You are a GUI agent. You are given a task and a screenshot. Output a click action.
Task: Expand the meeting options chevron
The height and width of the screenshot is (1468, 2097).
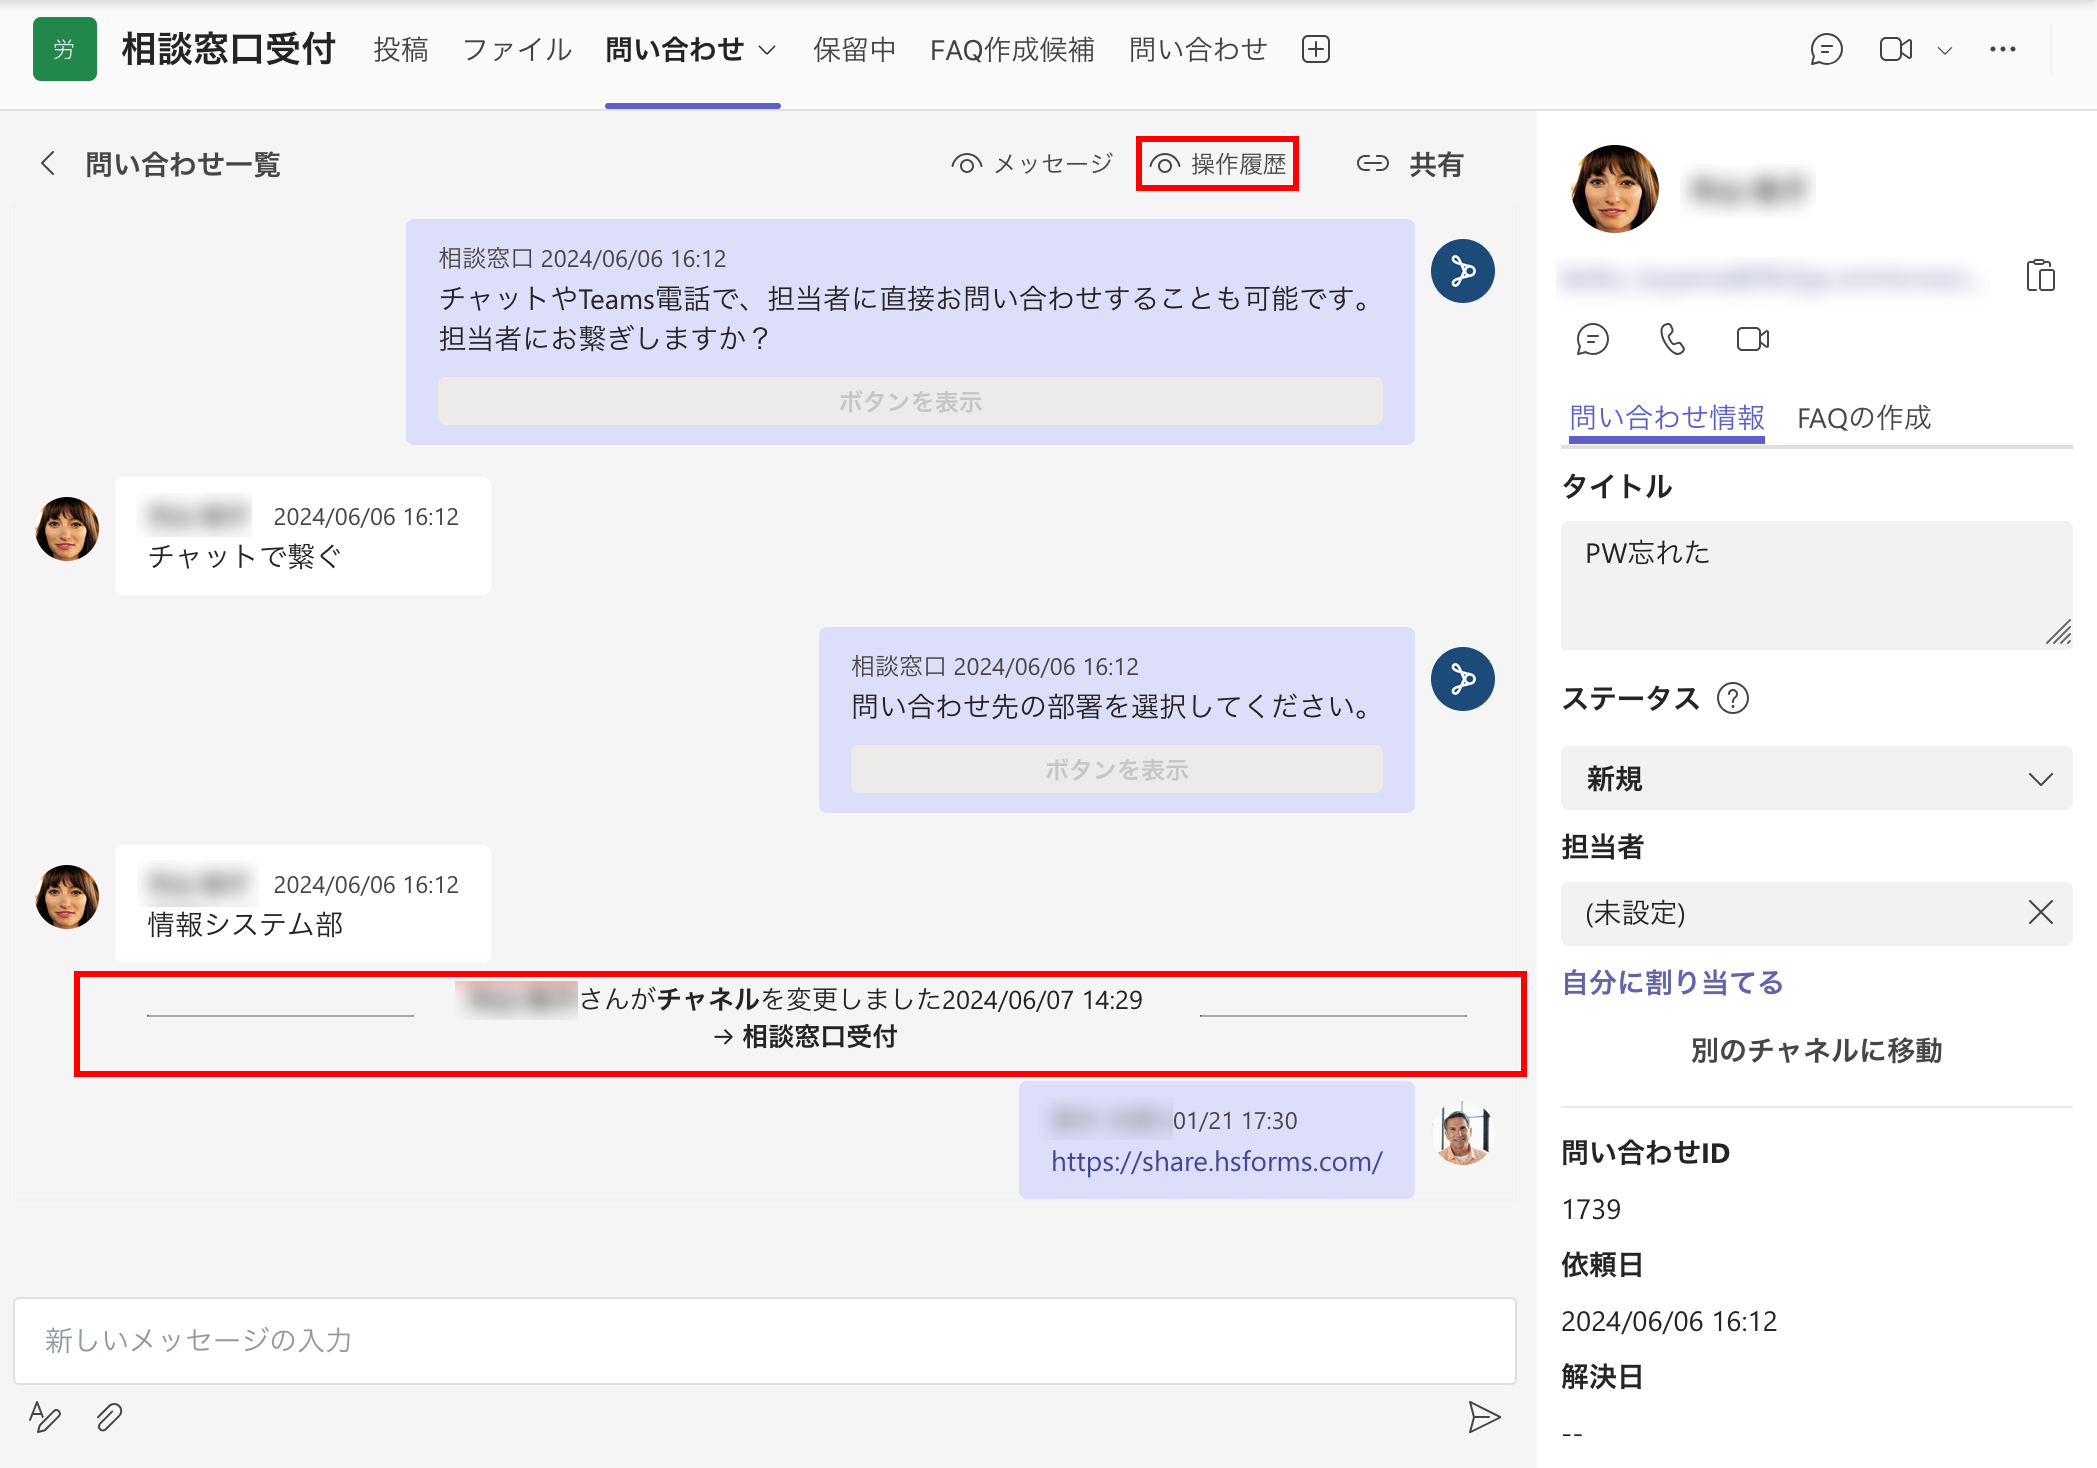1945,50
